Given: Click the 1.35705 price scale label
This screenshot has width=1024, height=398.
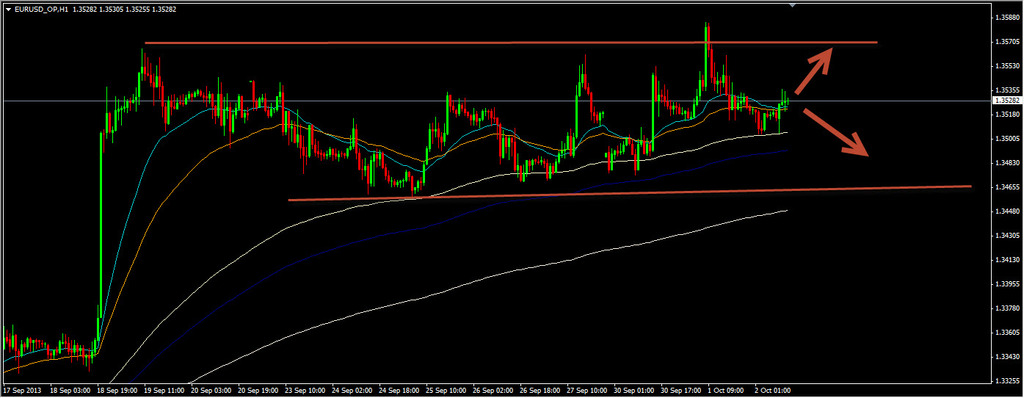Looking at the screenshot, I should coord(1006,42).
